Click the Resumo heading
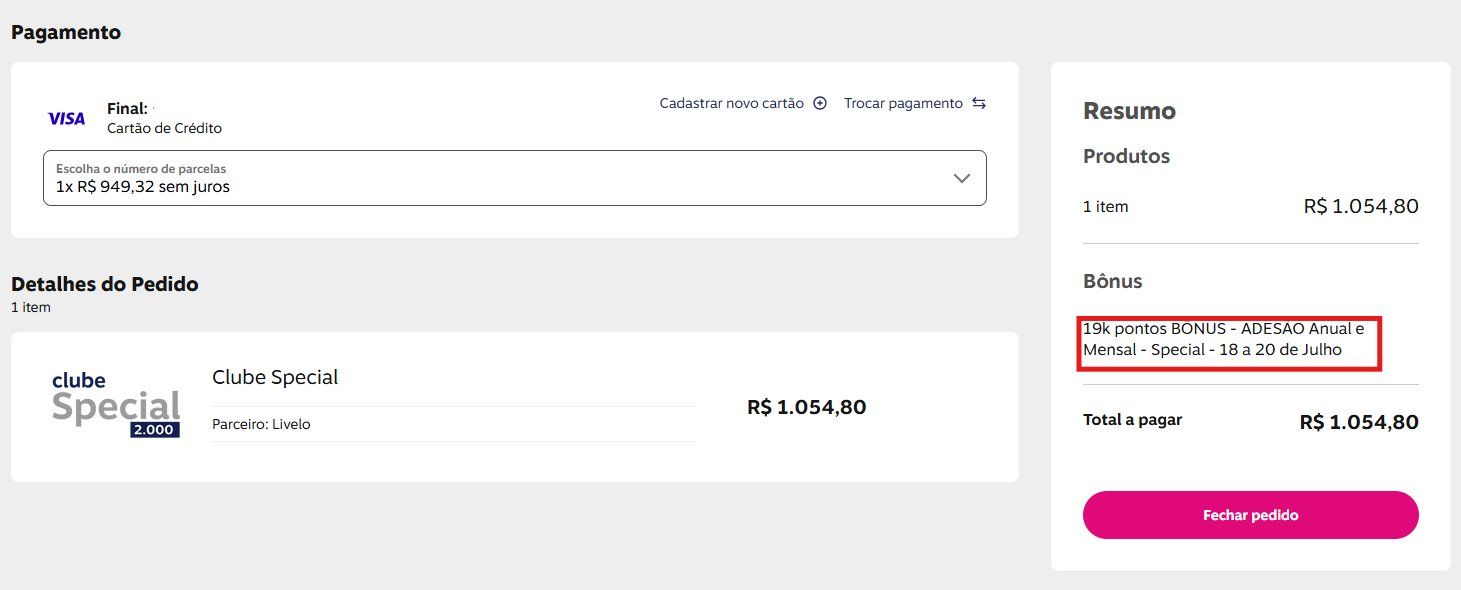Viewport: 1461px width, 590px height. pyautogui.click(x=1129, y=111)
